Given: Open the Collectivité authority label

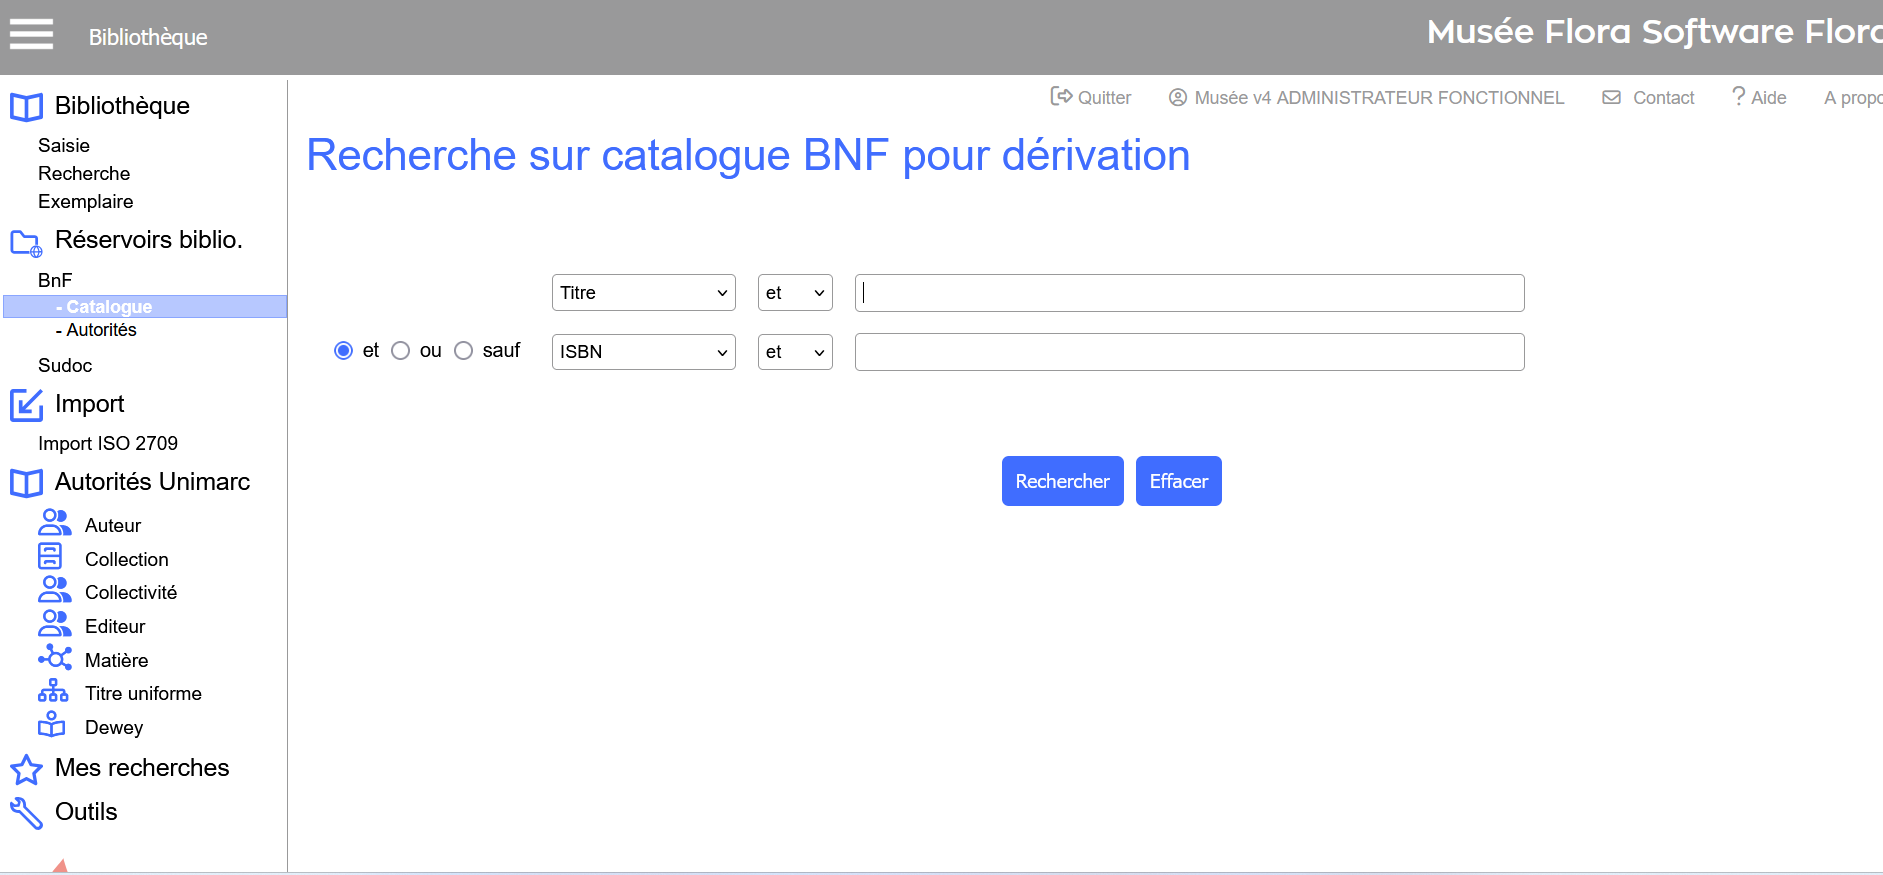Looking at the screenshot, I should tap(131, 593).
